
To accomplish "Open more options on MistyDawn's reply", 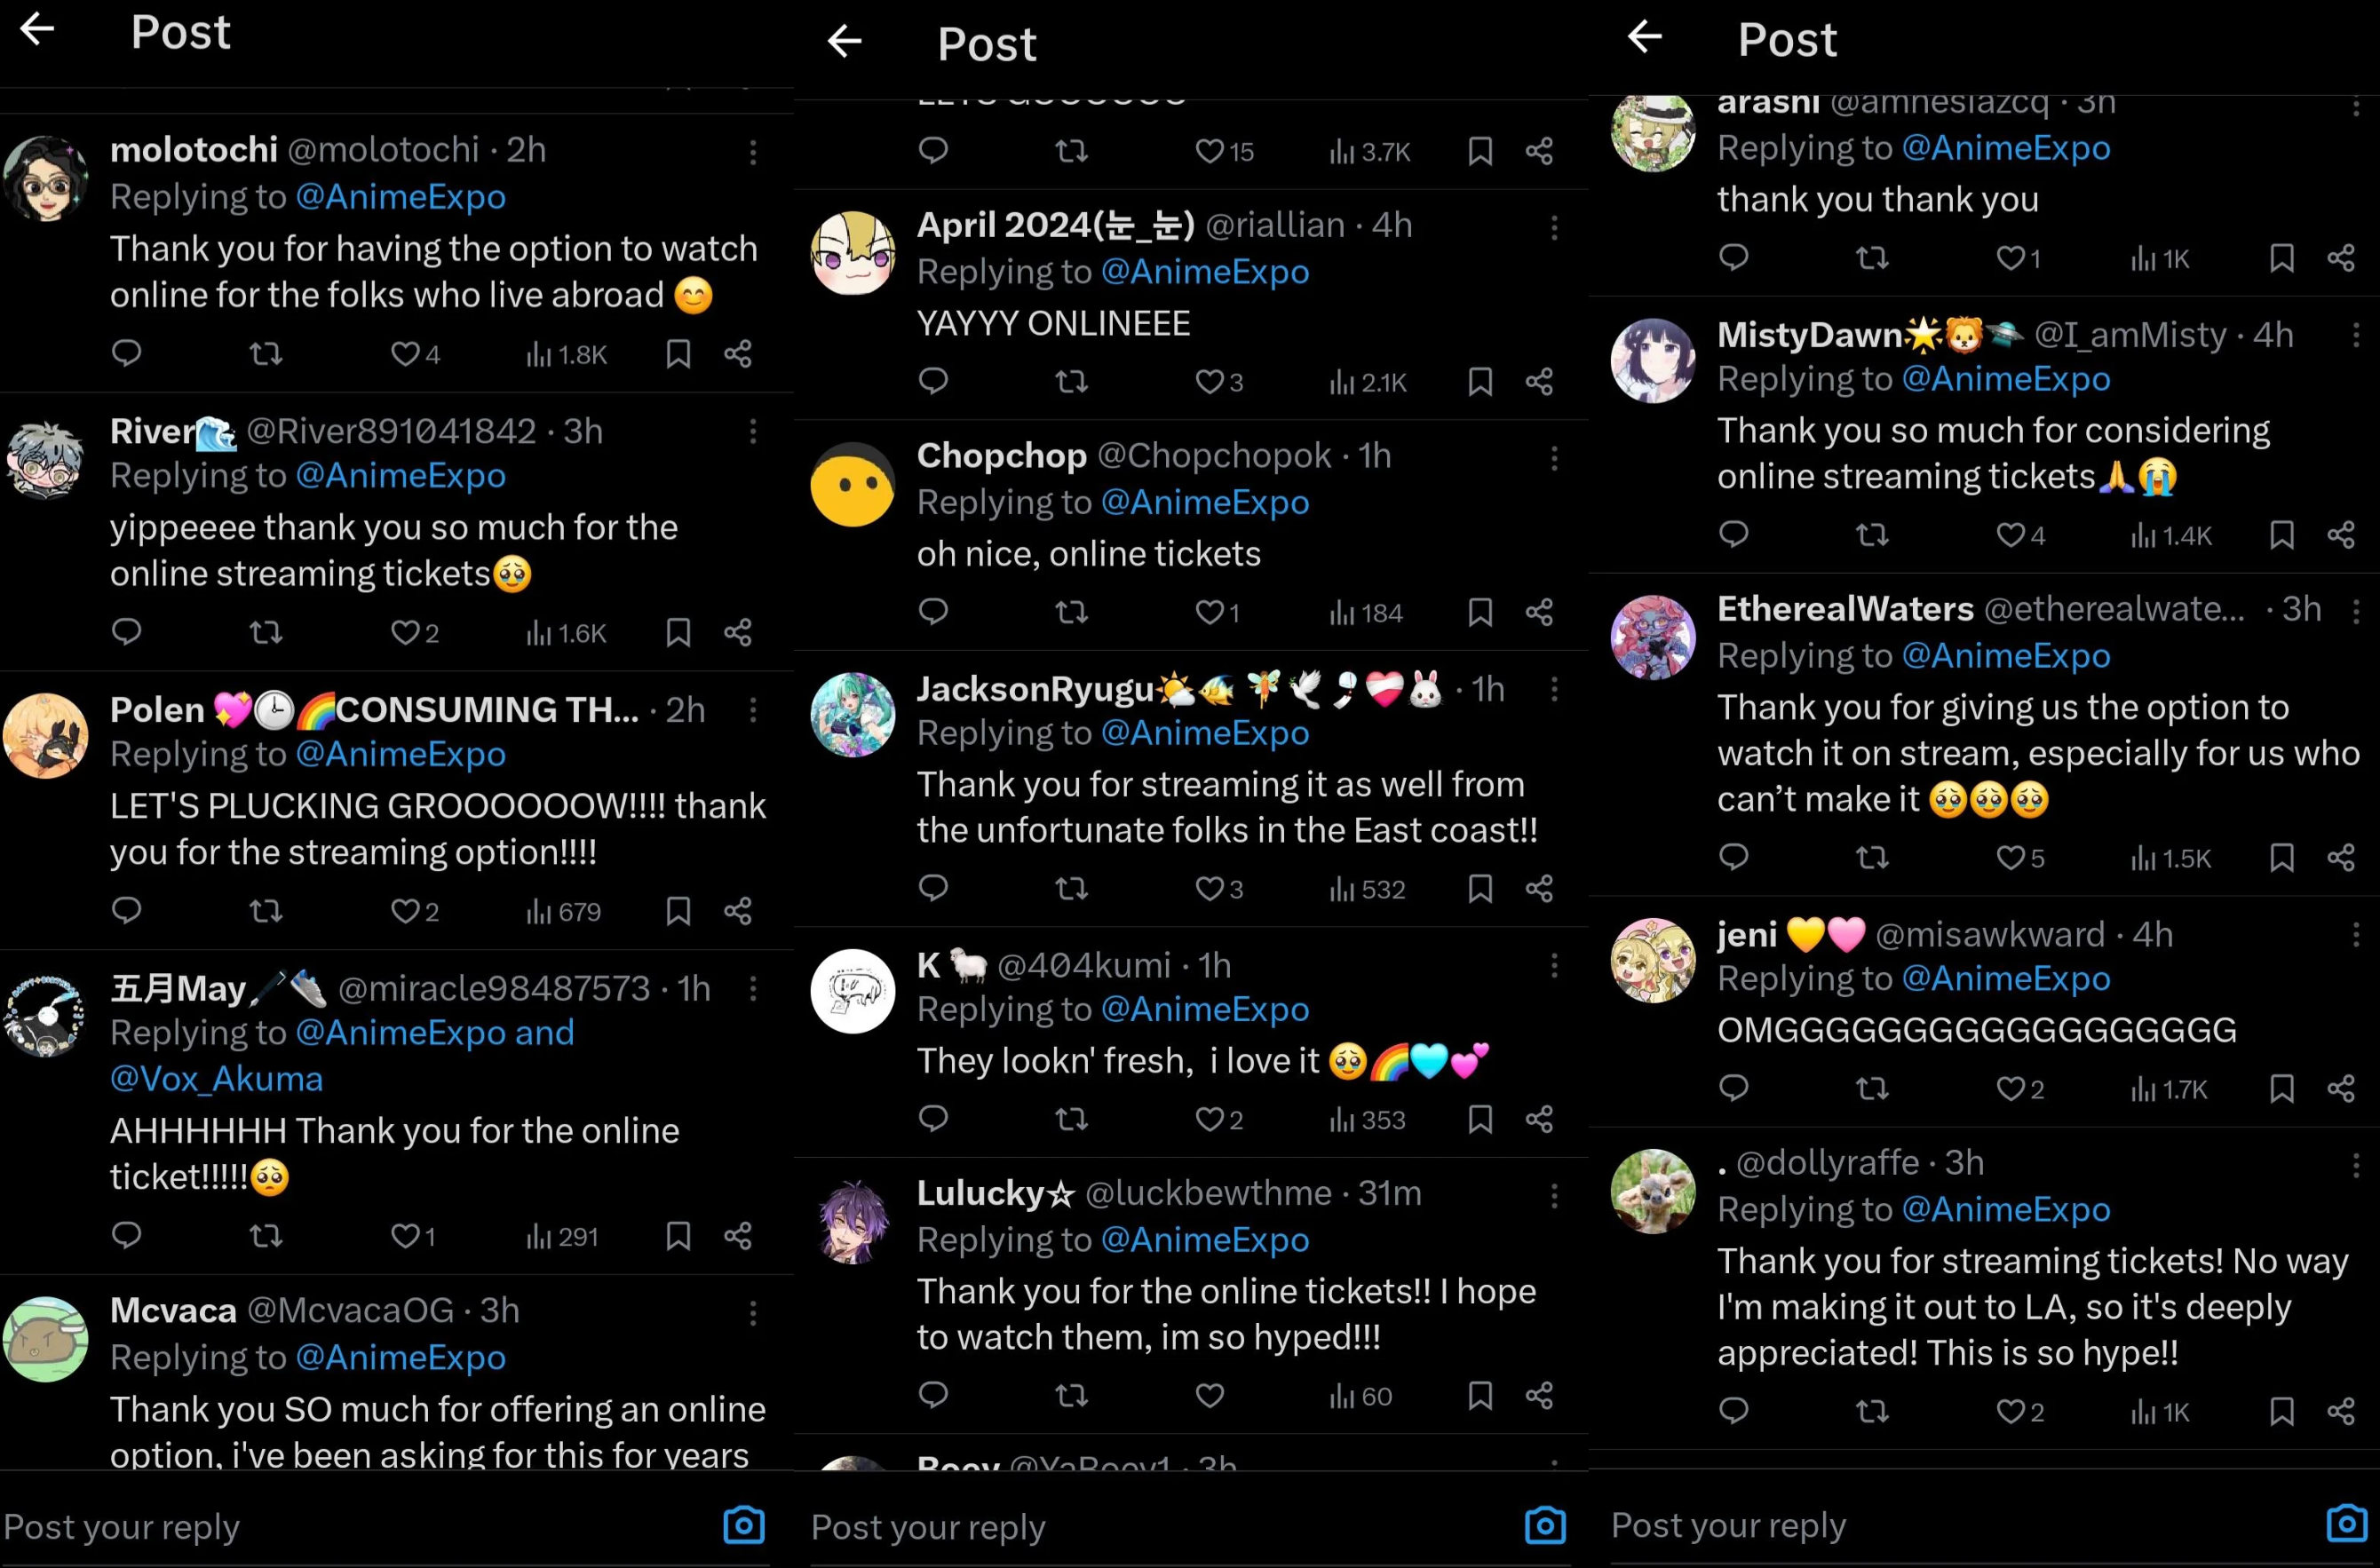I will pos(2355,335).
